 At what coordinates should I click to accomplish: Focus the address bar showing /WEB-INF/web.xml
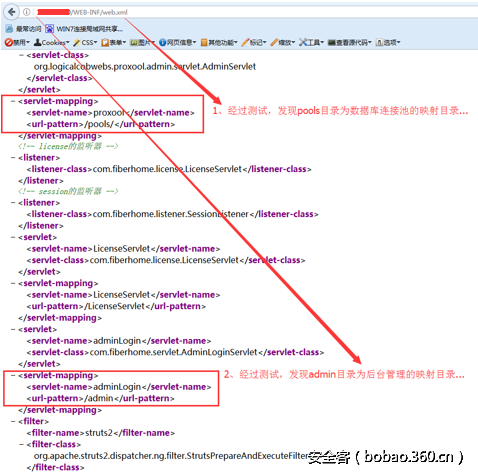click(x=257, y=12)
